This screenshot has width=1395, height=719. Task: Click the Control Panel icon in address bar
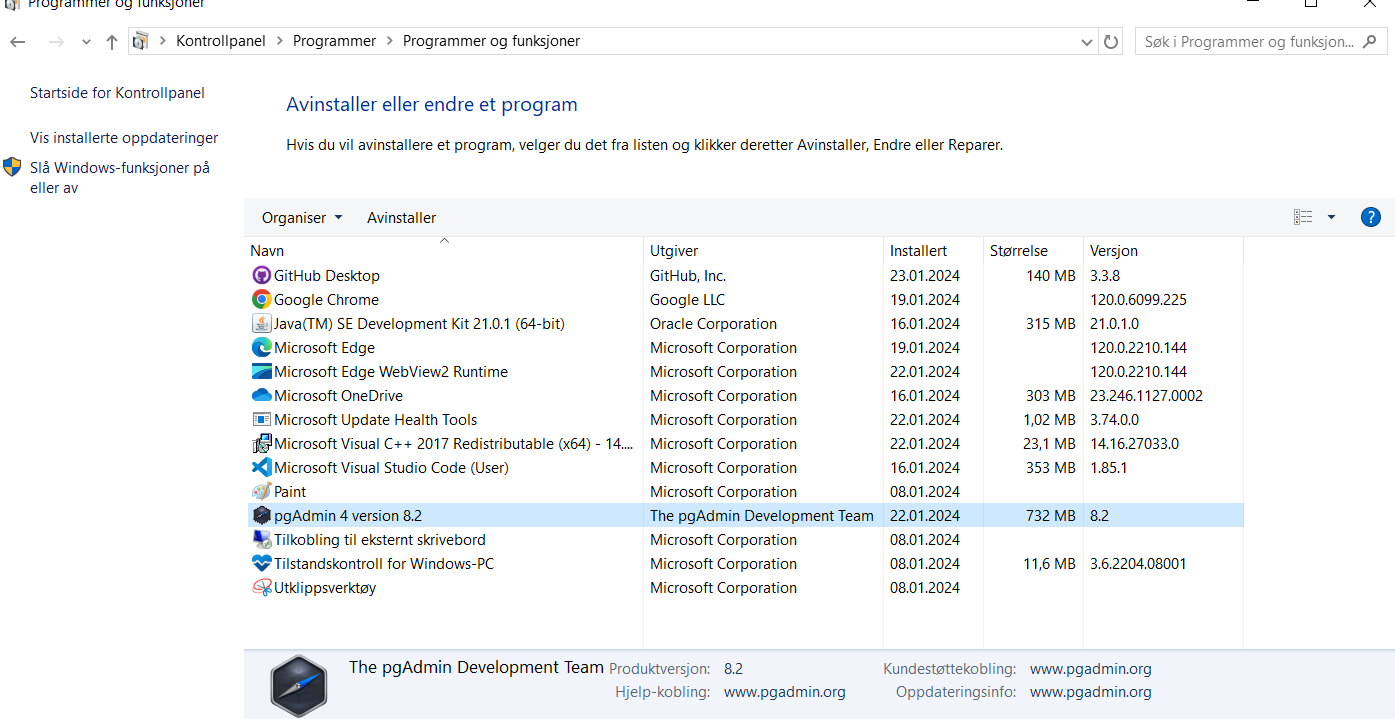pos(141,41)
